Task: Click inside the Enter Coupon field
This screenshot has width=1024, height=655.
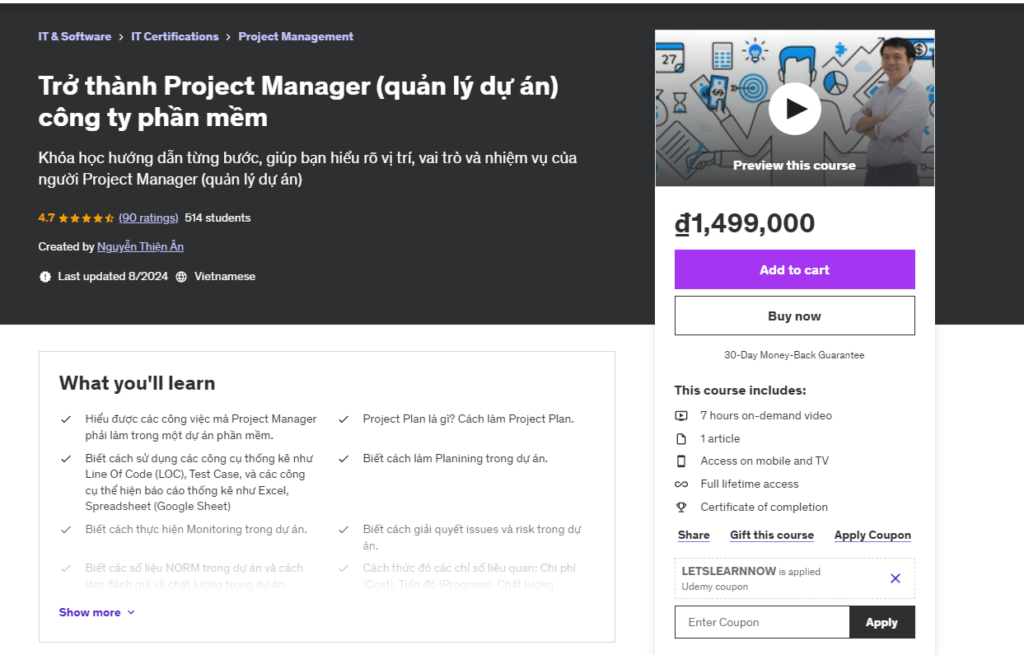Action: point(761,621)
